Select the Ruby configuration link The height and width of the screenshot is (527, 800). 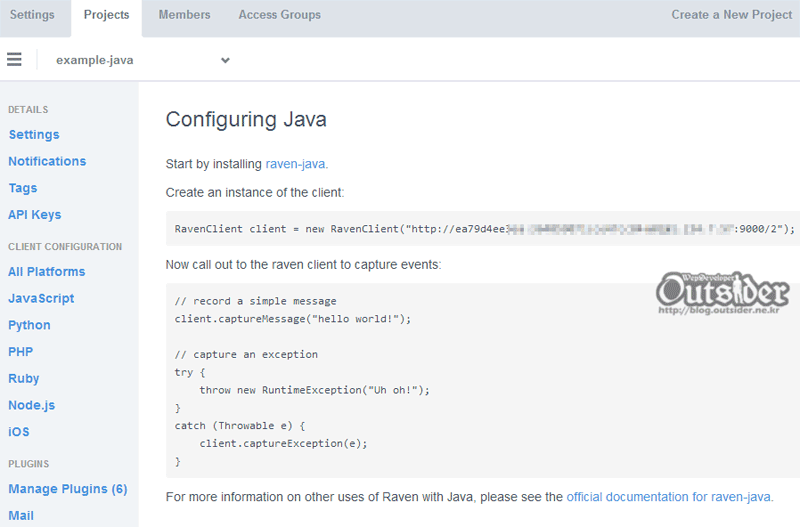pyautogui.click(x=23, y=379)
